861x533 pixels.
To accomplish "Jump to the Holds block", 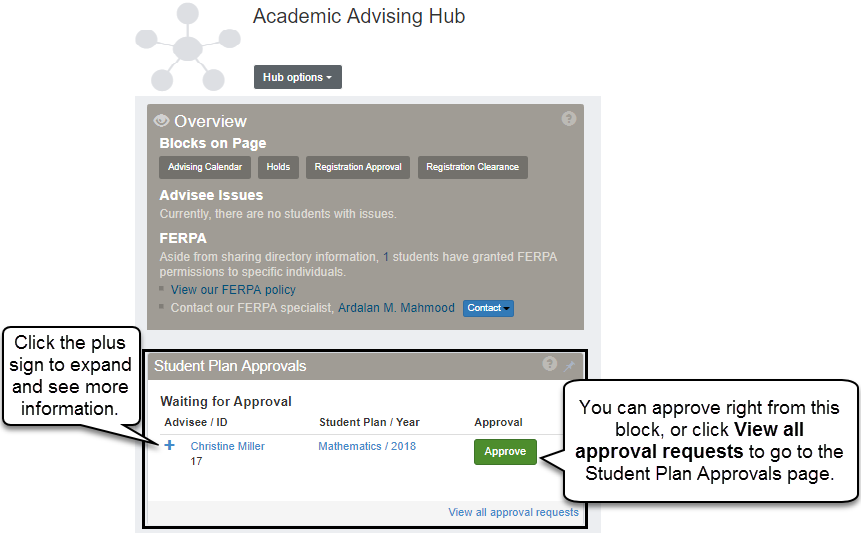I will [x=278, y=167].
